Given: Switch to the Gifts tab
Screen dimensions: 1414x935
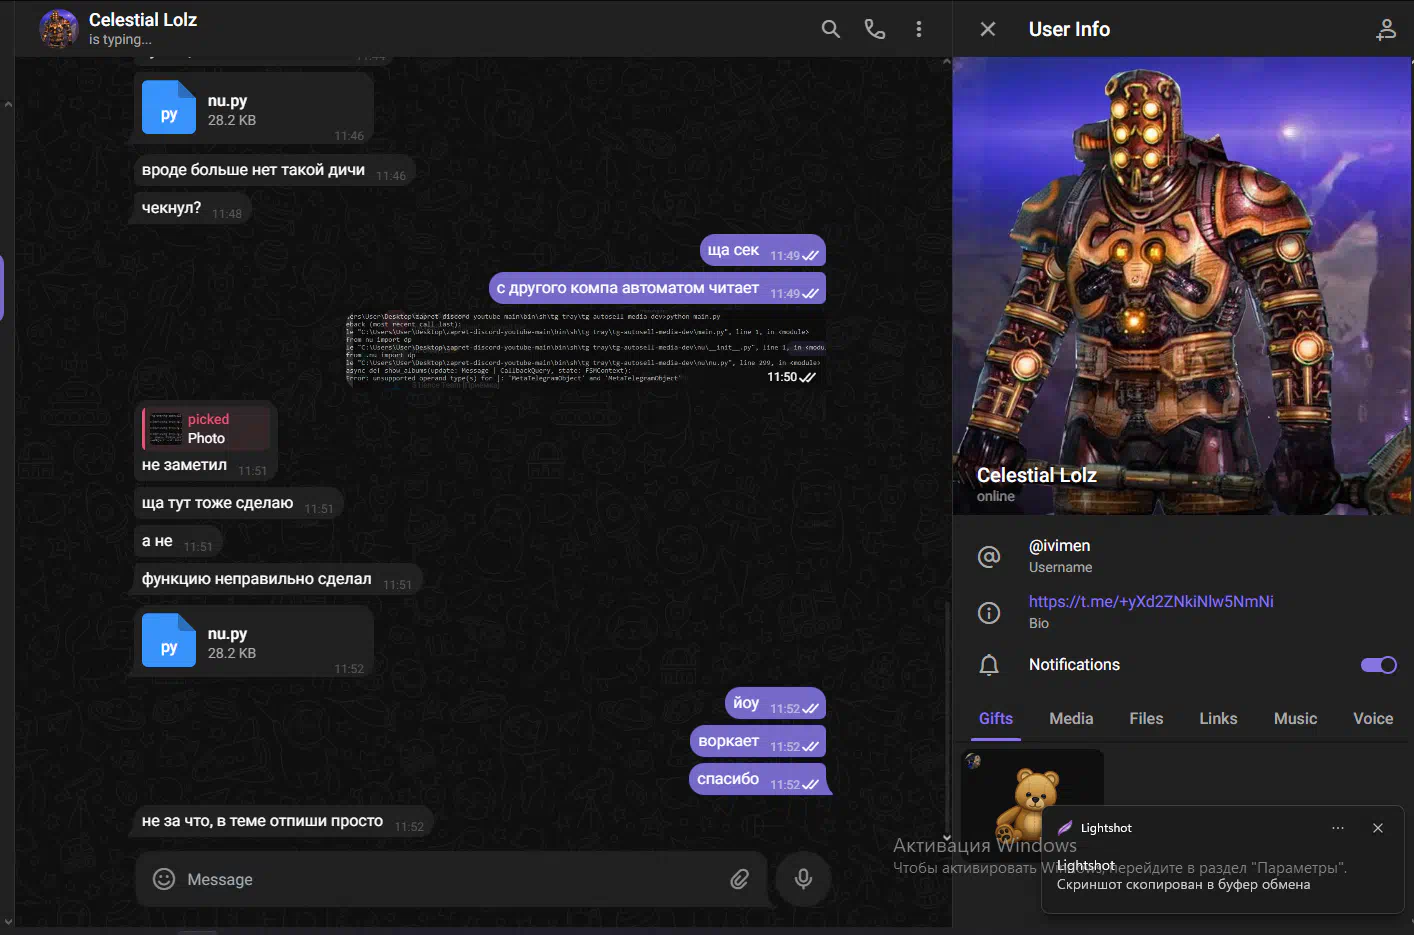Looking at the screenshot, I should tap(996, 718).
